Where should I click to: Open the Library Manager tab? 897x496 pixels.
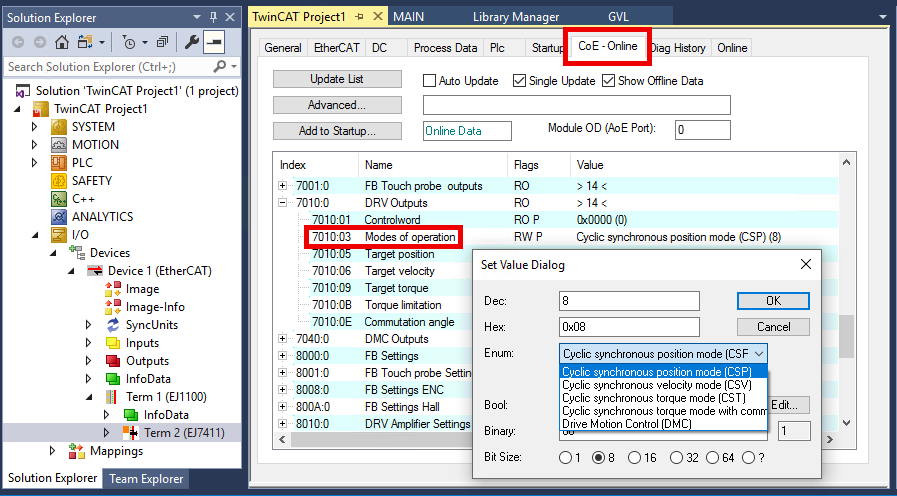coord(515,17)
